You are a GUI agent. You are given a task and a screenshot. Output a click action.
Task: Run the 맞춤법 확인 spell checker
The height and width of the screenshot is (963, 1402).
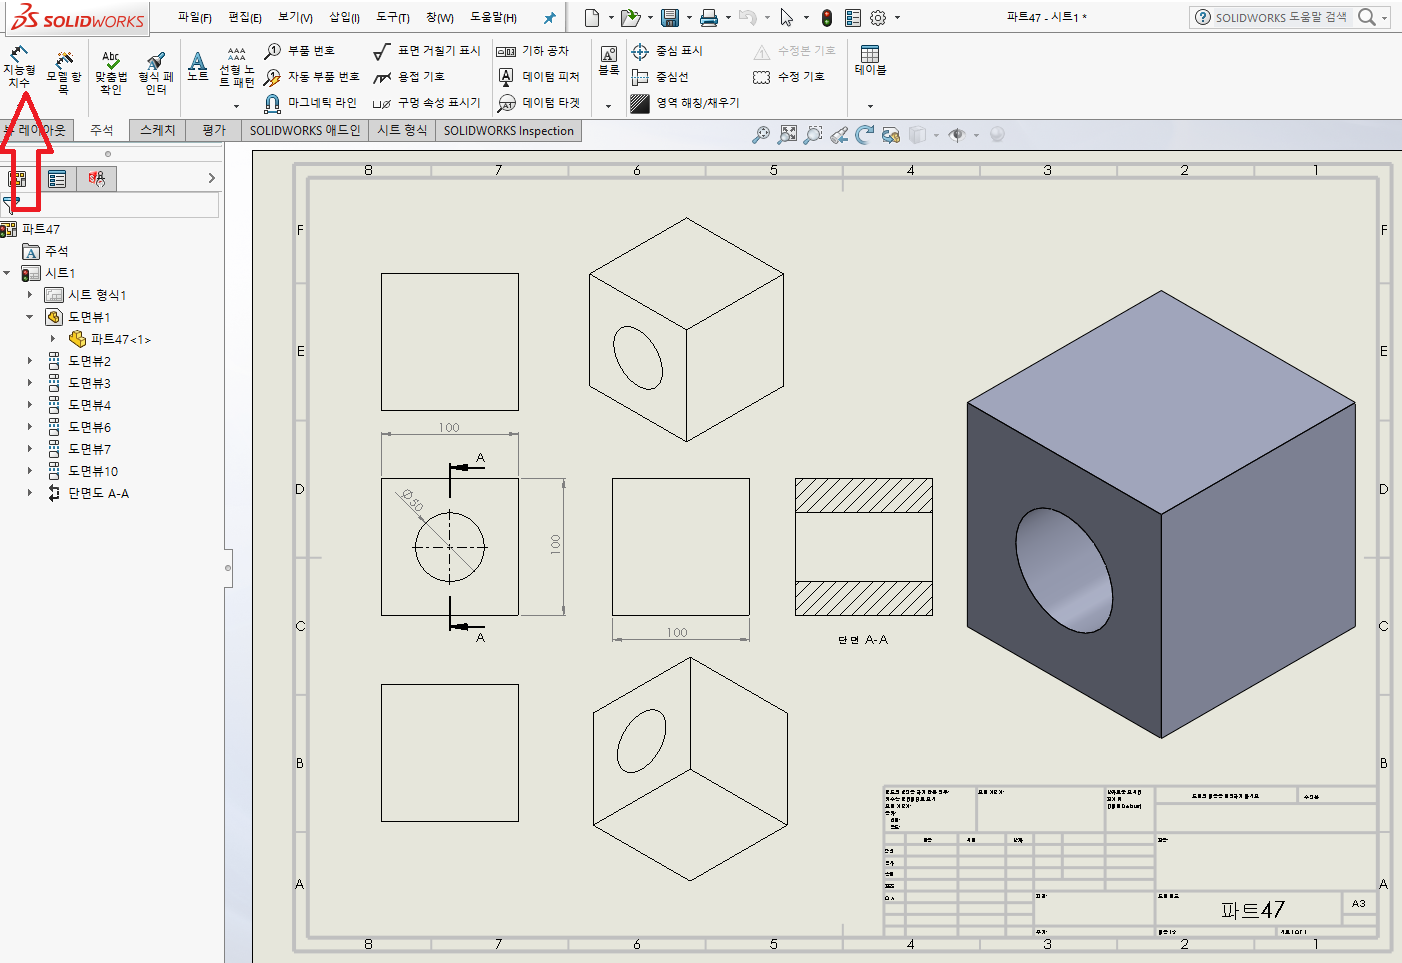pyautogui.click(x=111, y=73)
